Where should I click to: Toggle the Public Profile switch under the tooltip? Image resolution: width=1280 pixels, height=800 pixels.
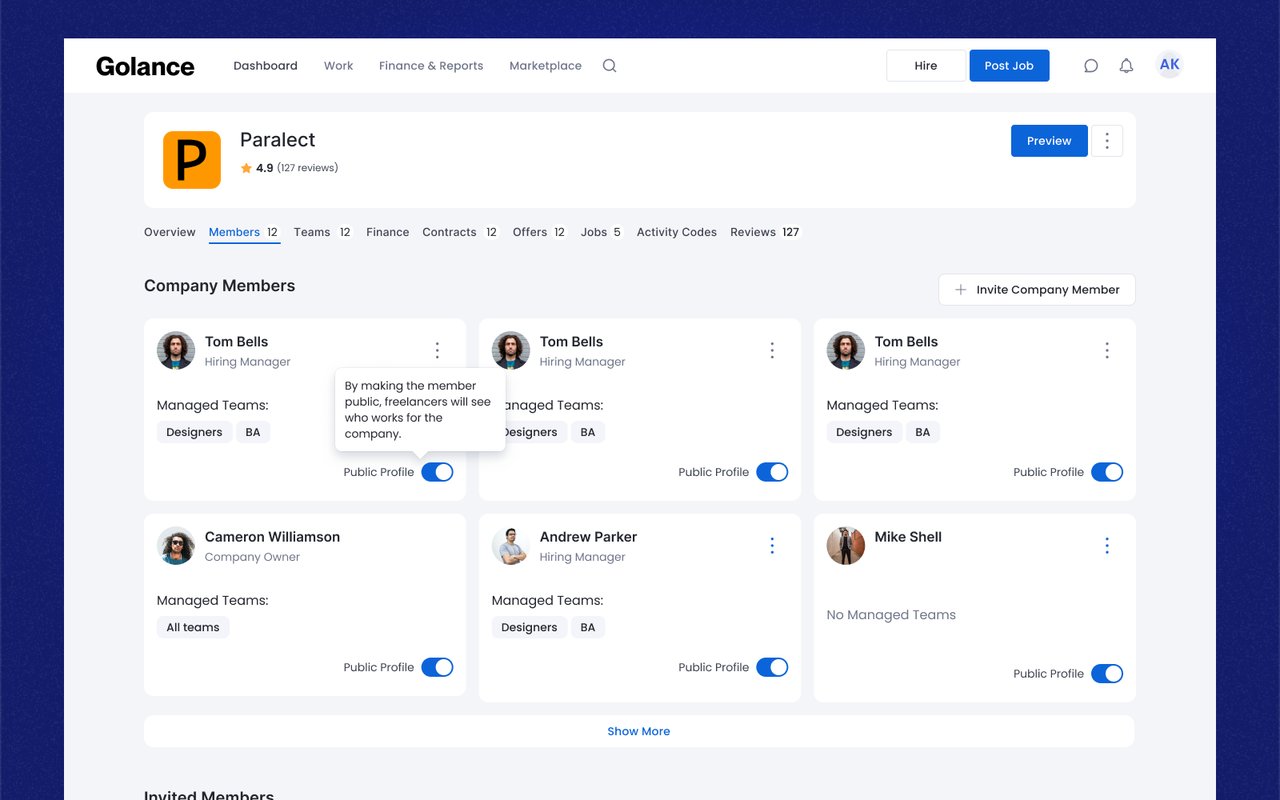437,472
